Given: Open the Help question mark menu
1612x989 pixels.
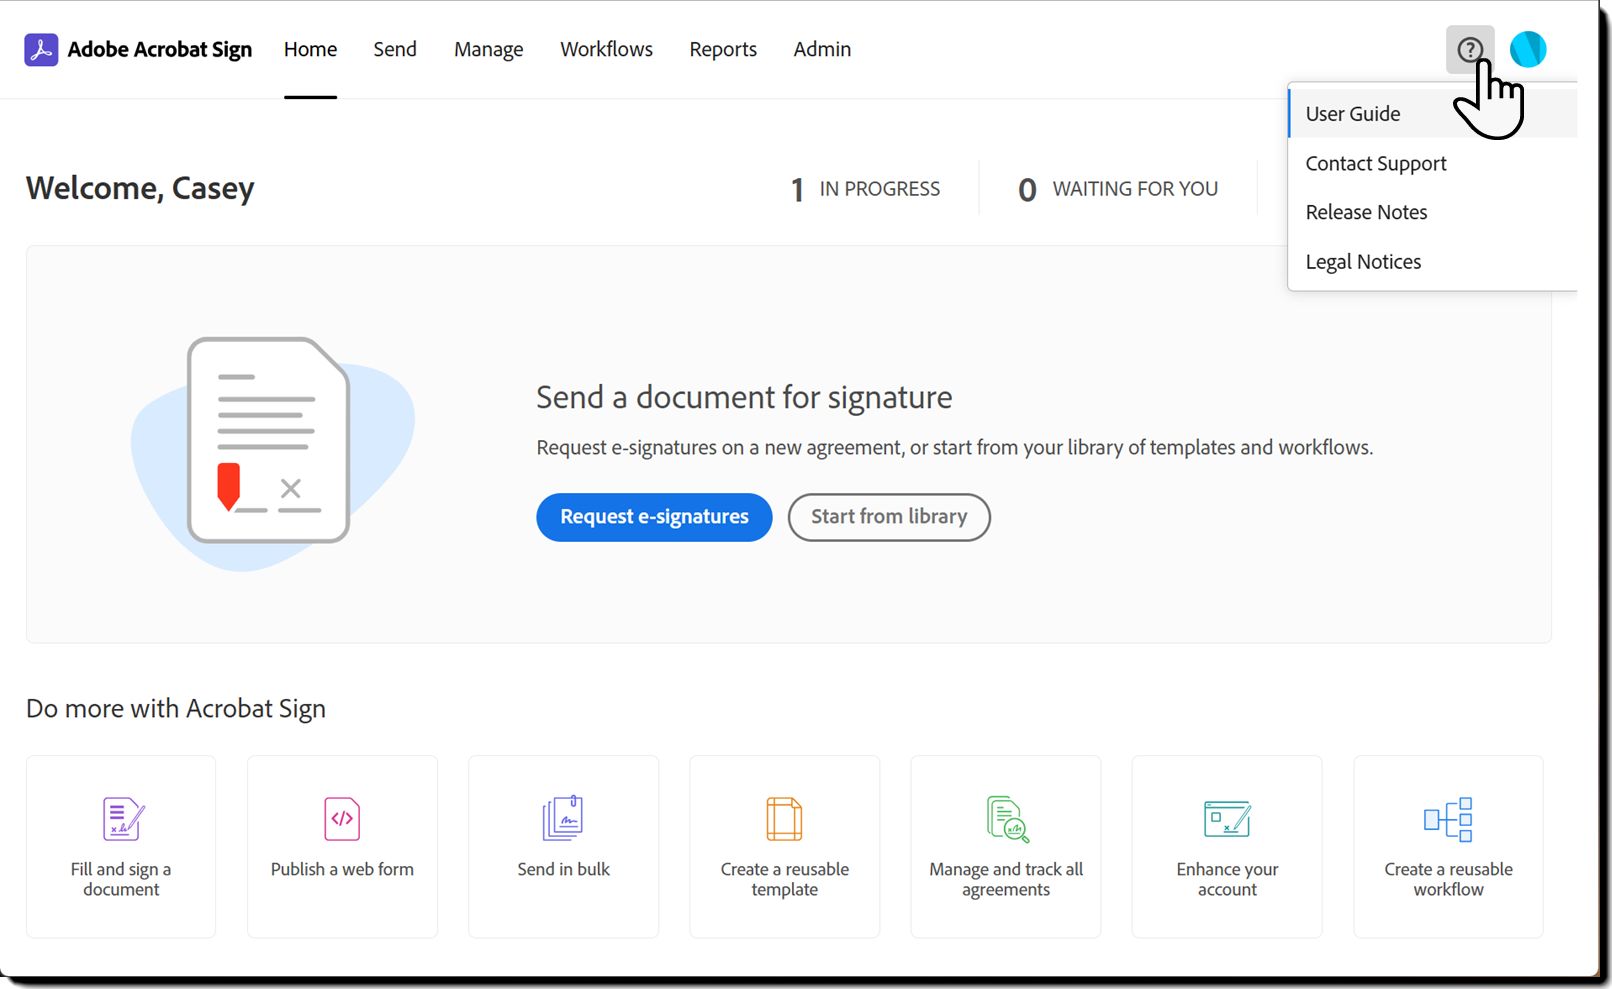Looking at the screenshot, I should tap(1470, 49).
